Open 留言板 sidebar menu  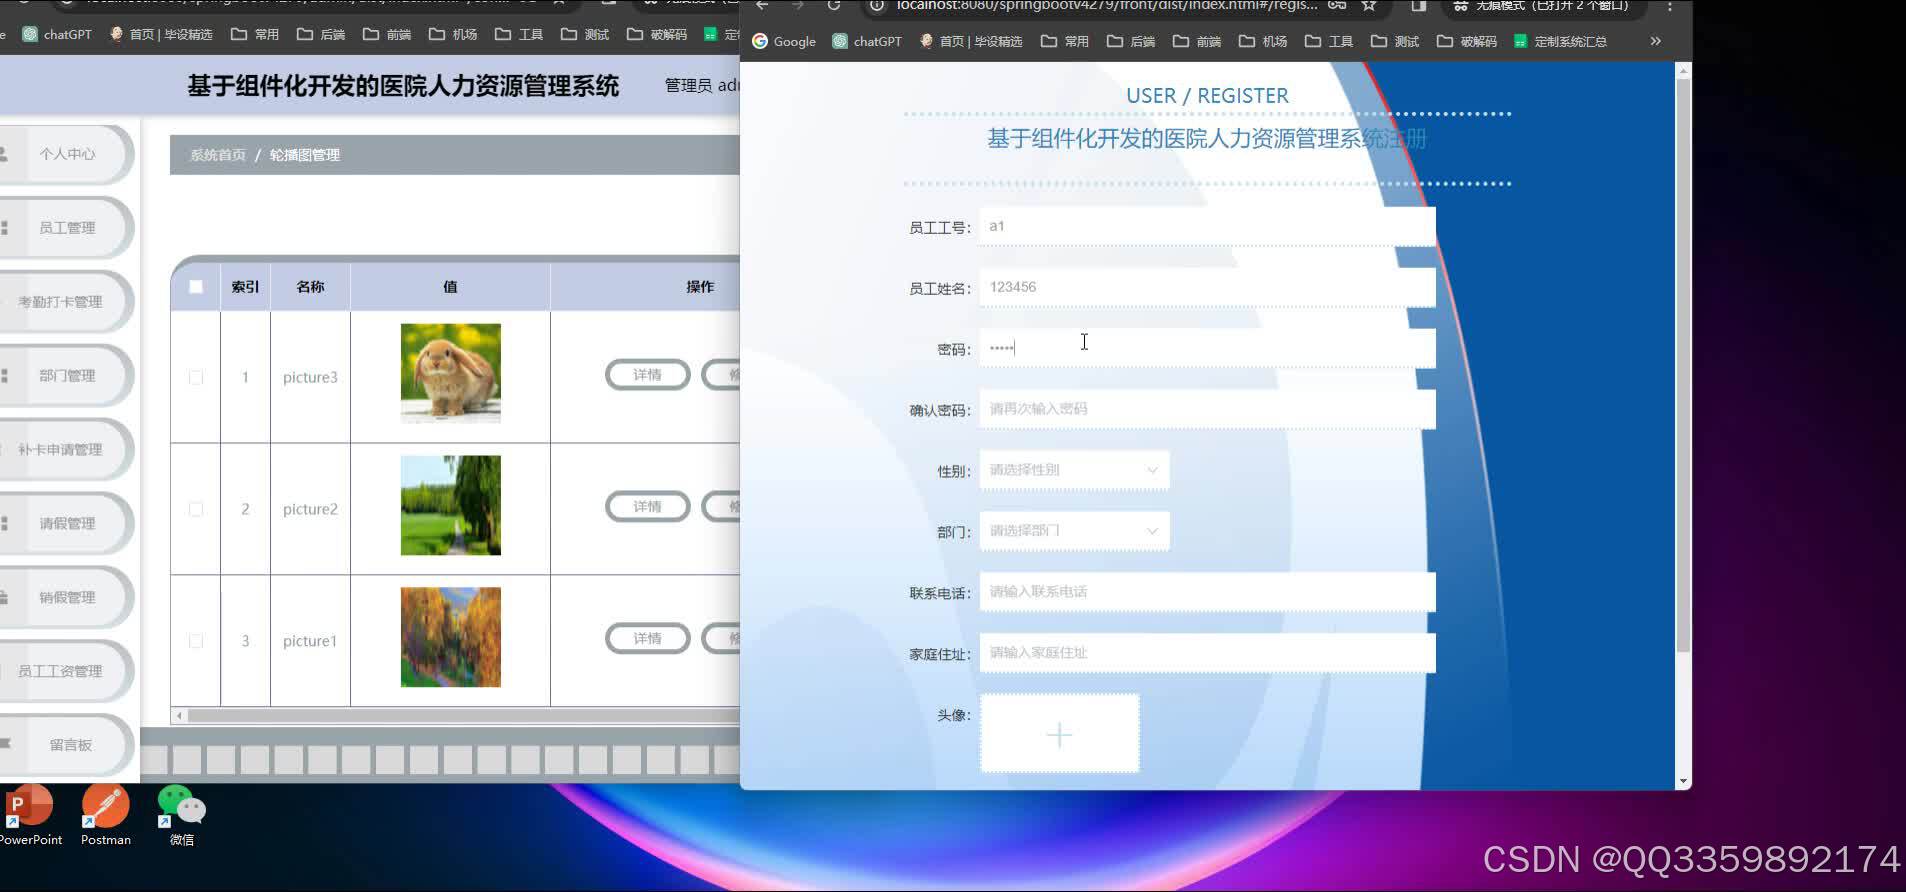coord(65,745)
